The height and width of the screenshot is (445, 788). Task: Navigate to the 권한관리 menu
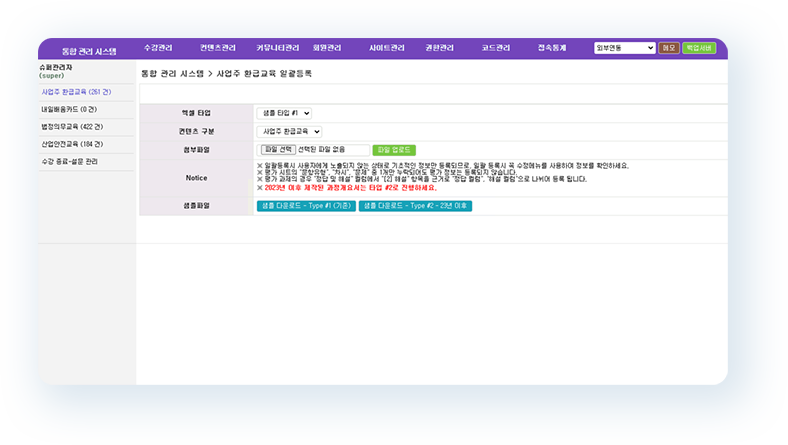439,48
